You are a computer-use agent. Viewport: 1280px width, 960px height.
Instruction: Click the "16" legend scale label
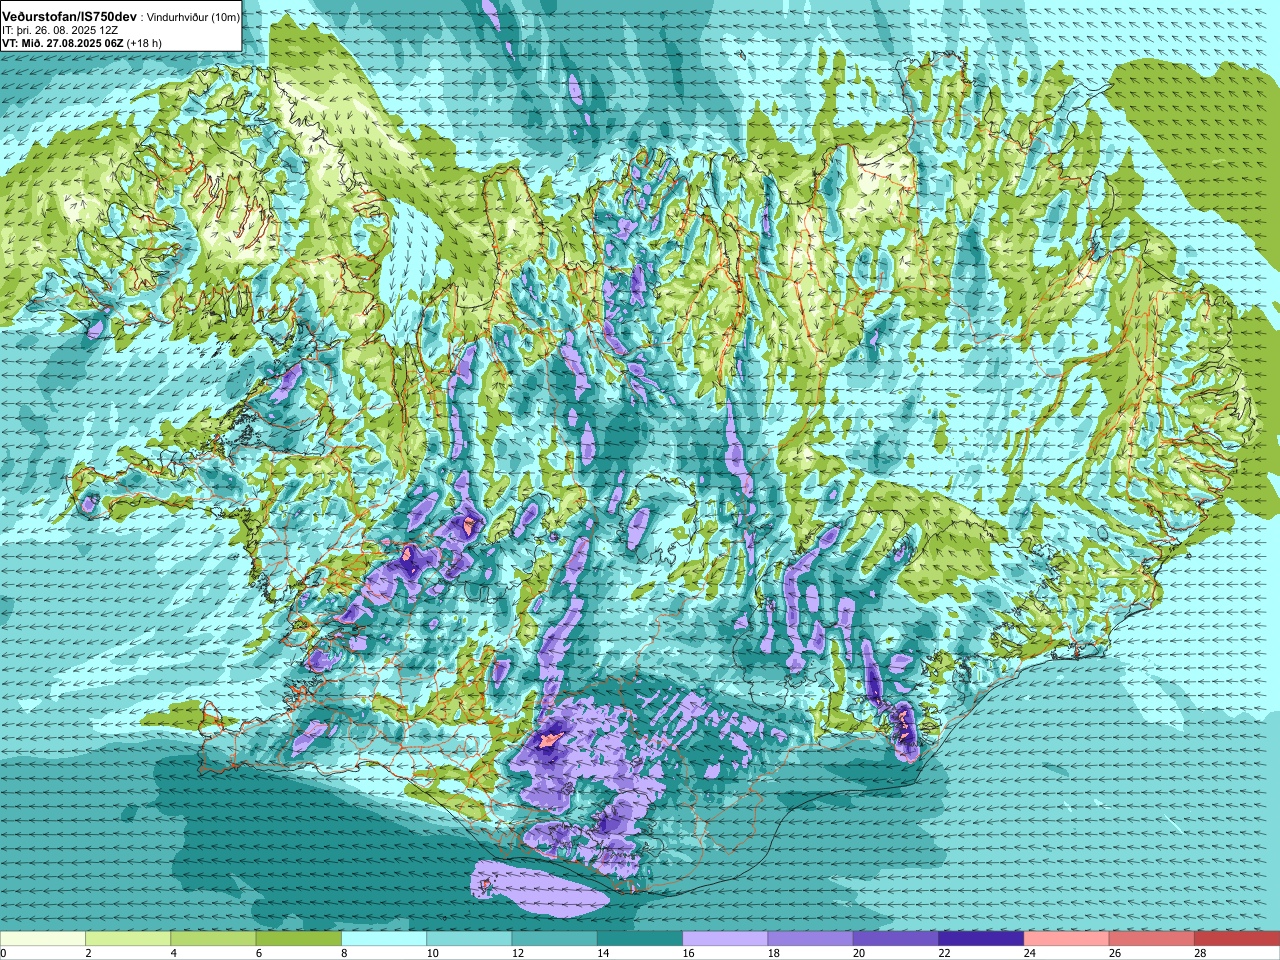tap(688, 953)
